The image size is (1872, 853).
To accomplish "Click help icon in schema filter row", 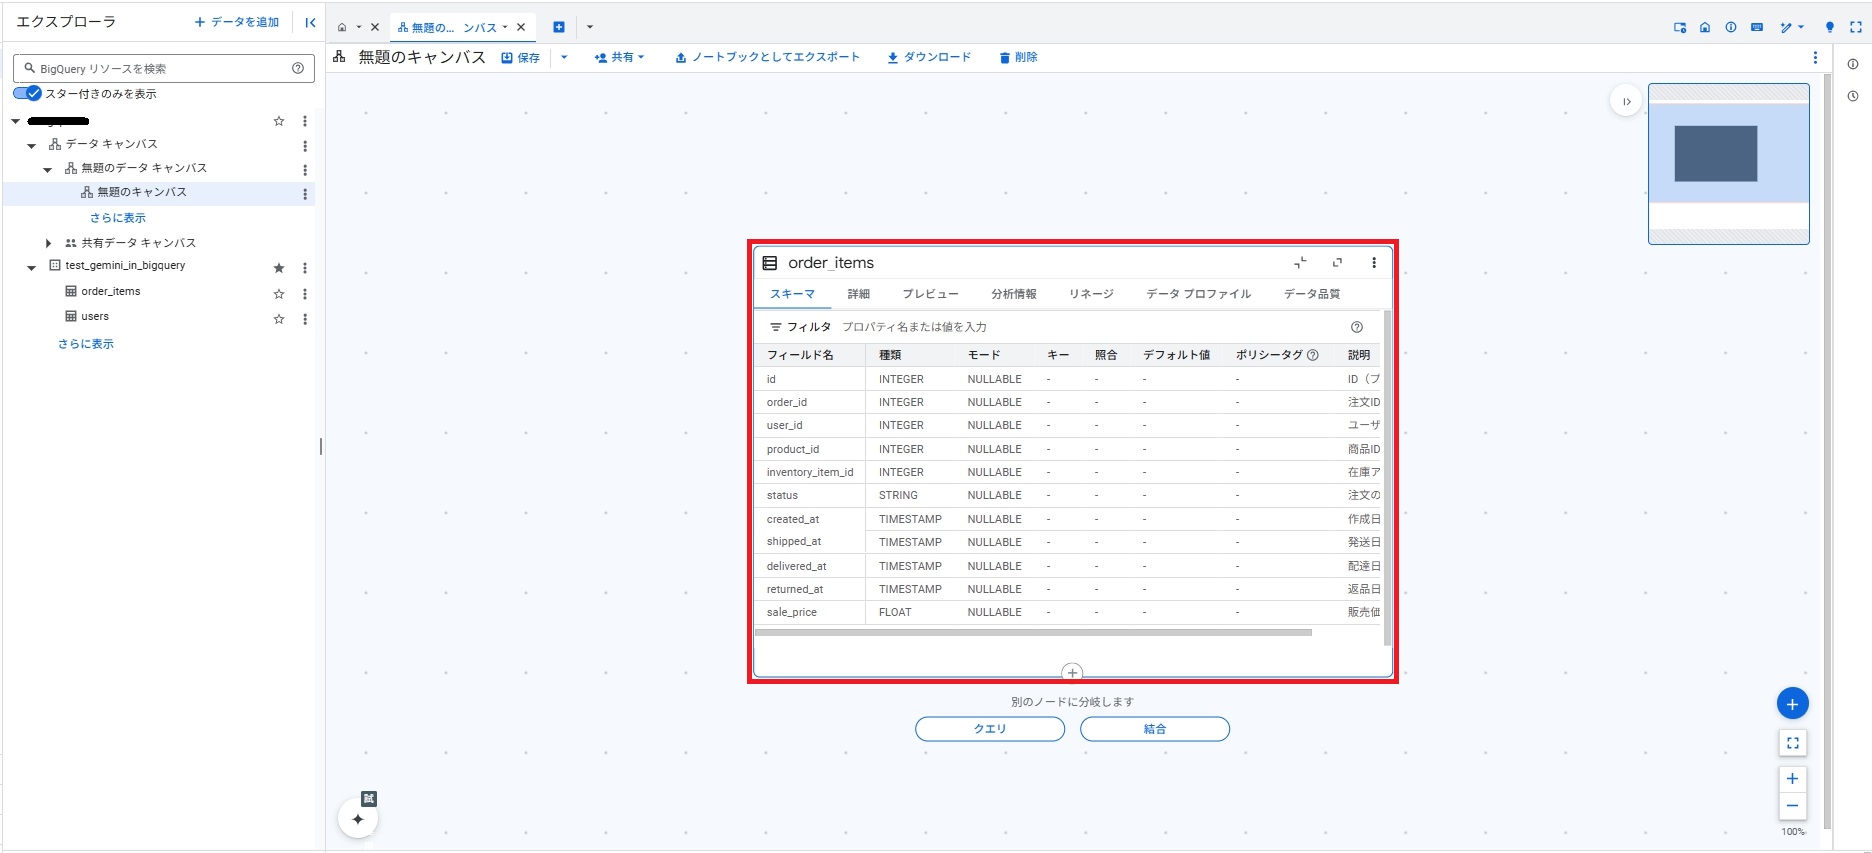I will pyautogui.click(x=1357, y=327).
